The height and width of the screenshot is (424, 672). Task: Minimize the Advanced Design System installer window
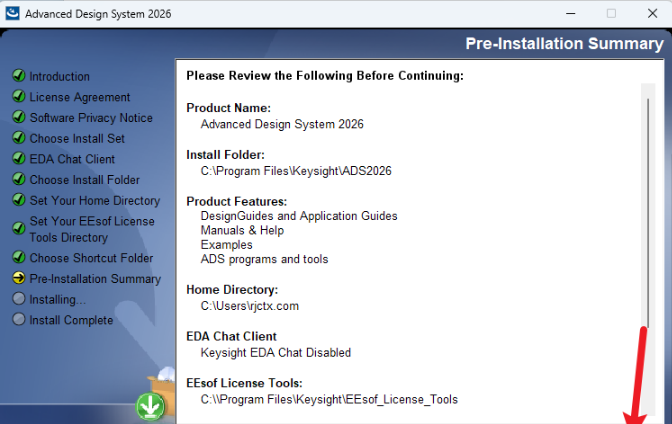(570, 14)
